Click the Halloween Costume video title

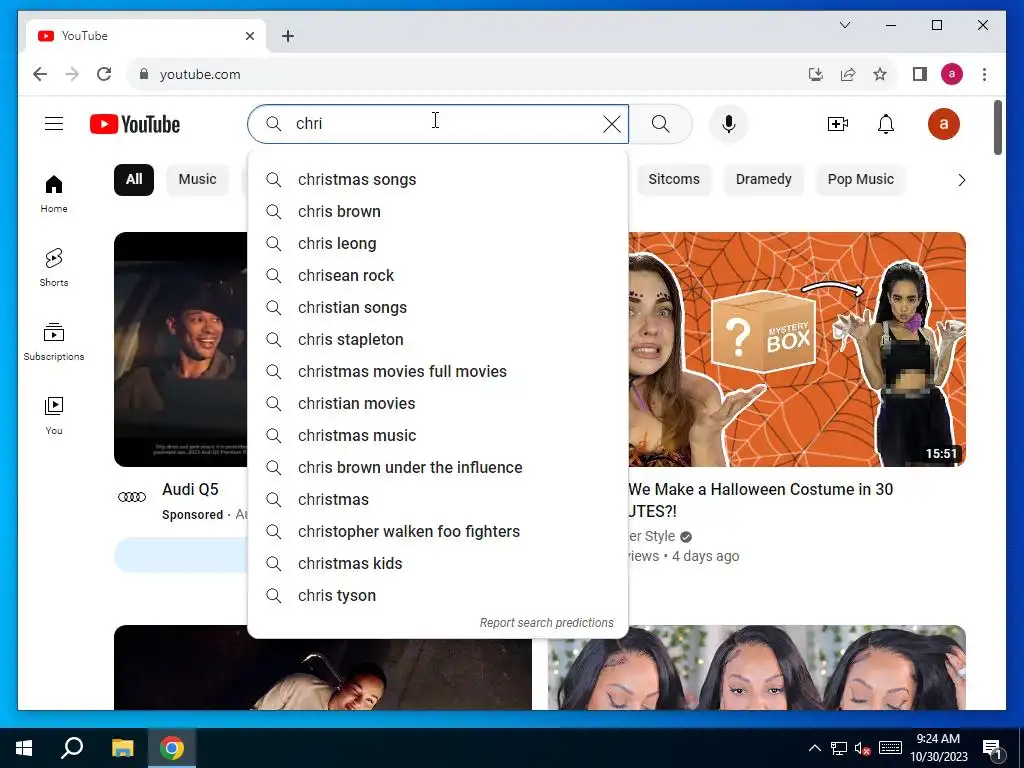[761, 500]
